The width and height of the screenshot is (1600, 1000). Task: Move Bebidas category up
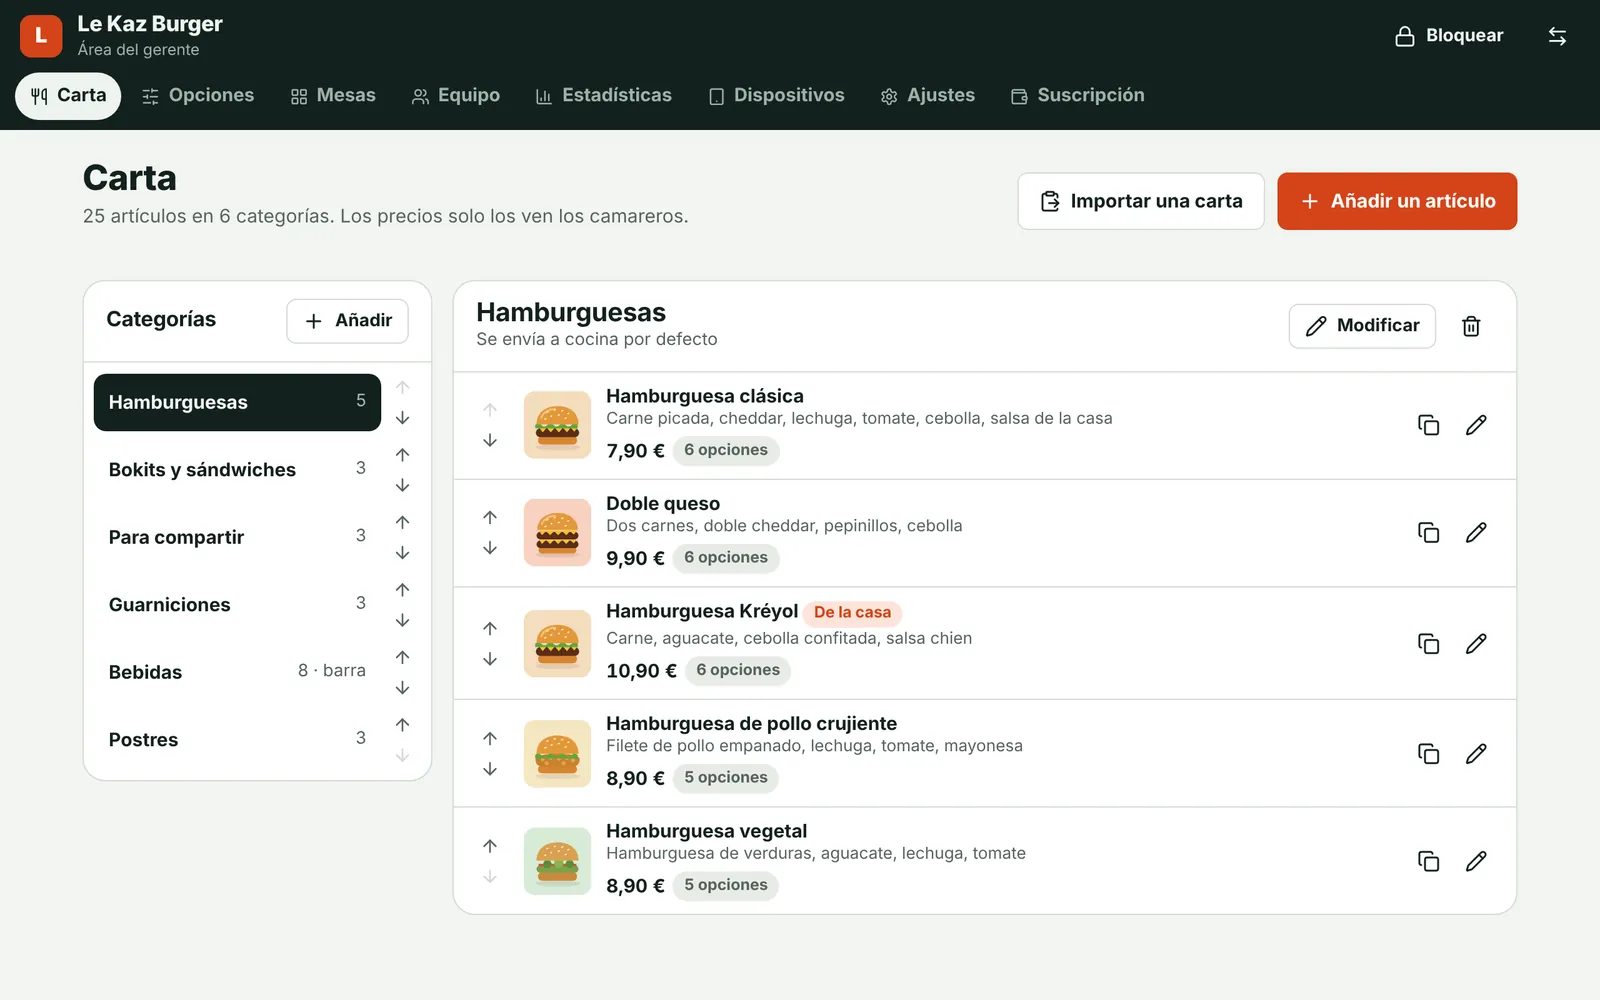pos(402,657)
